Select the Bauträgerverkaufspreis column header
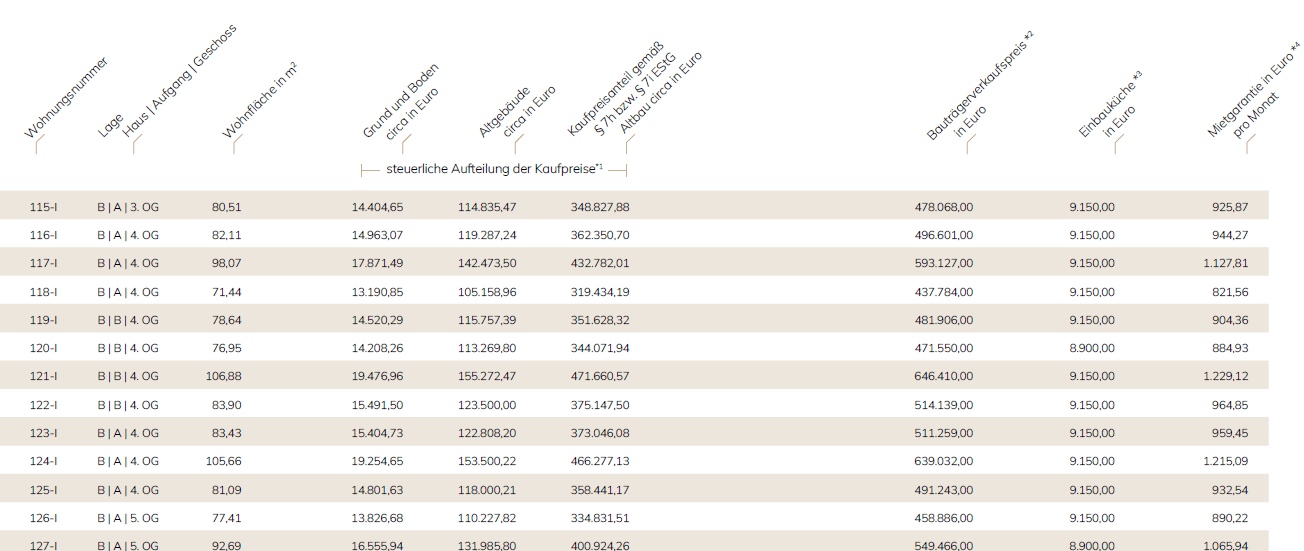 pos(980,88)
